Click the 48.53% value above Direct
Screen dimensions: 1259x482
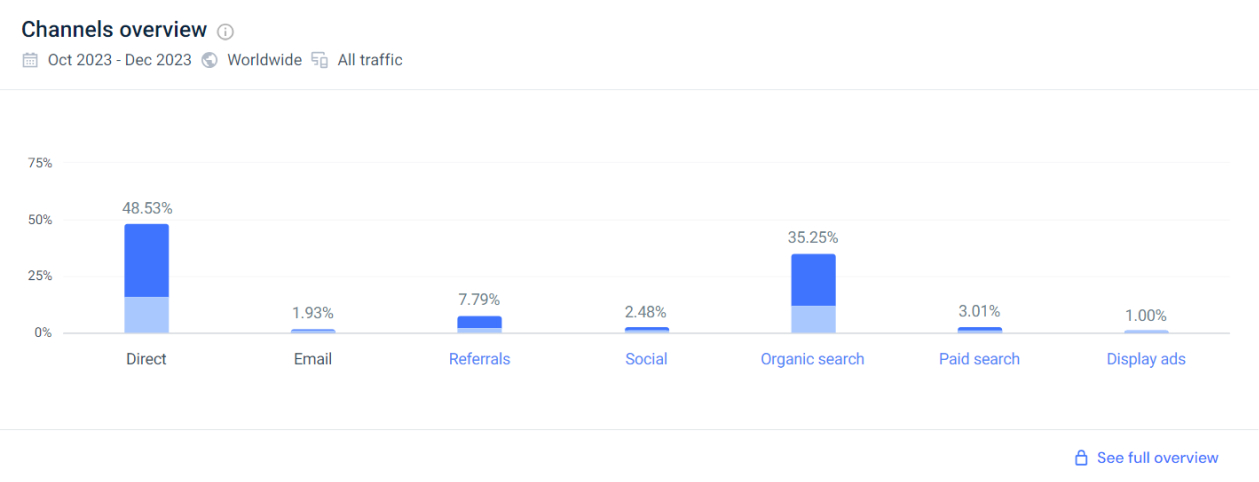[x=147, y=208]
